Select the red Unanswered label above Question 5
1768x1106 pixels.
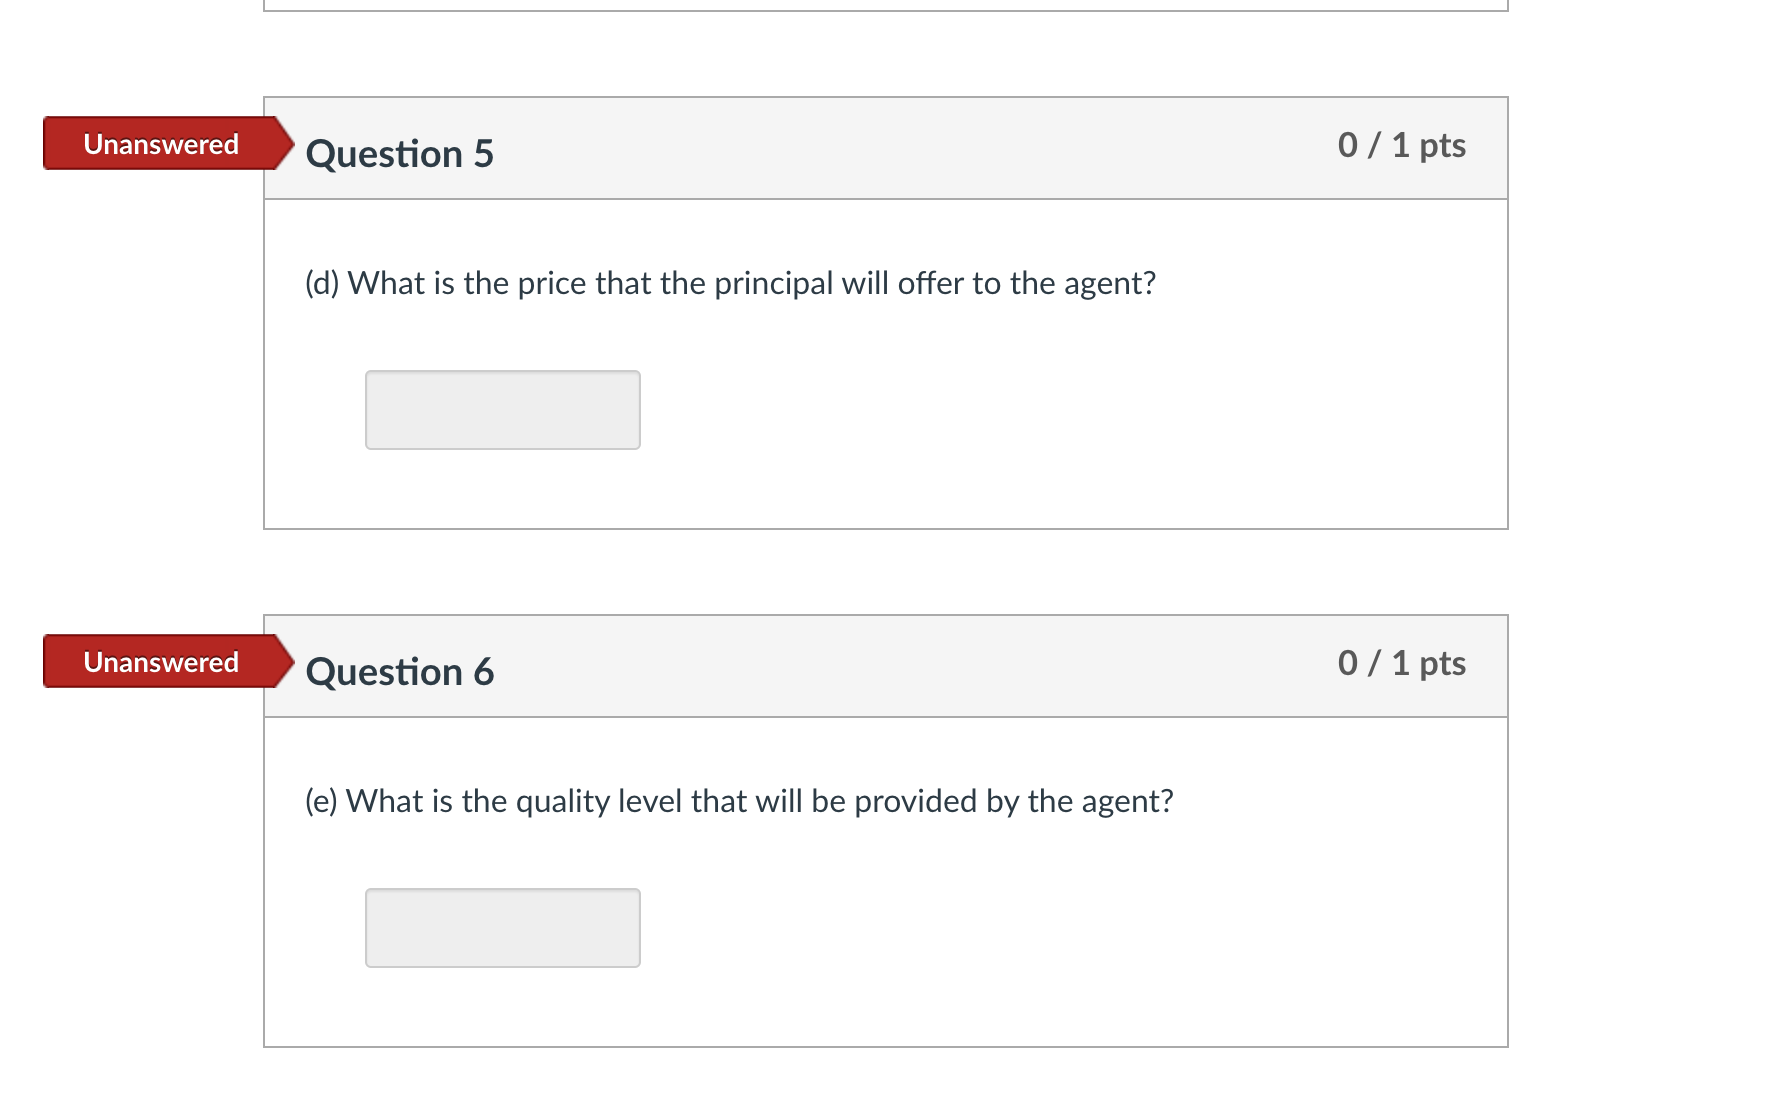click(x=161, y=144)
